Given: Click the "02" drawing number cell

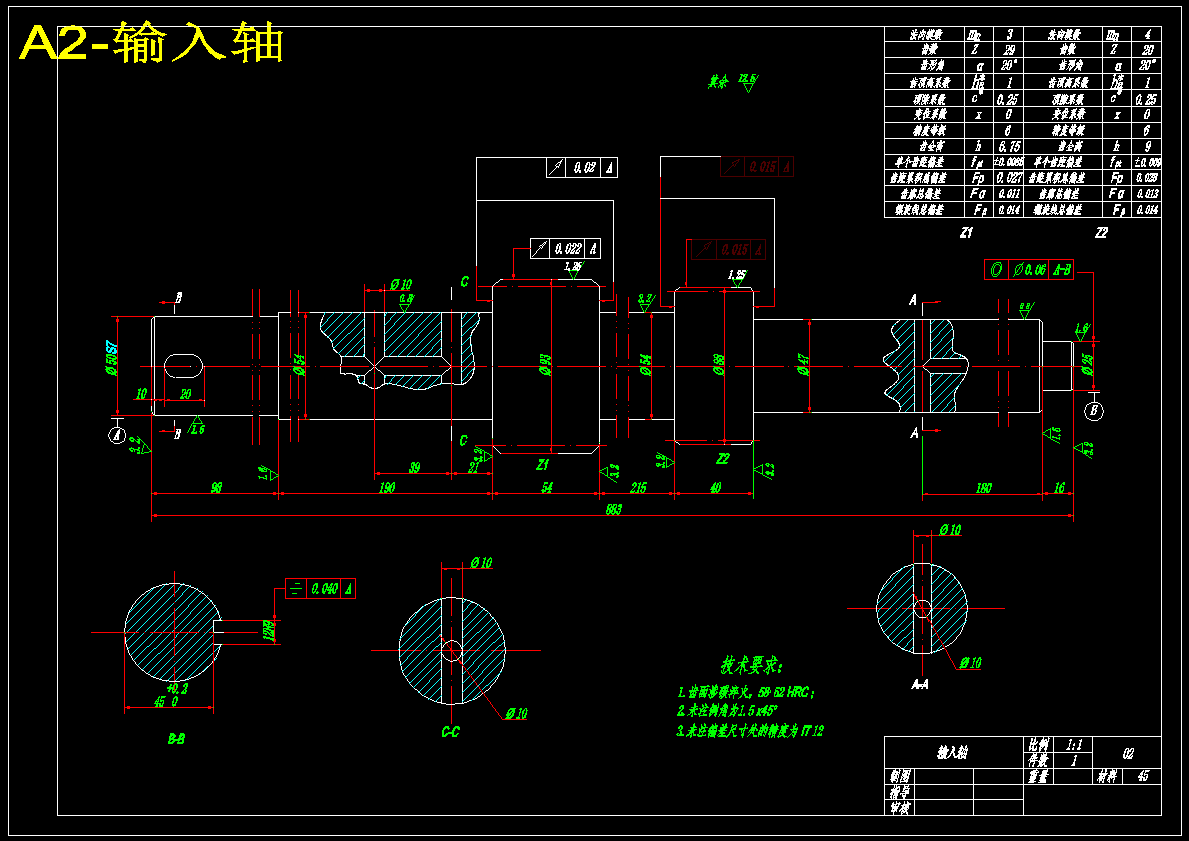Looking at the screenshot, I should point(1127,752).
